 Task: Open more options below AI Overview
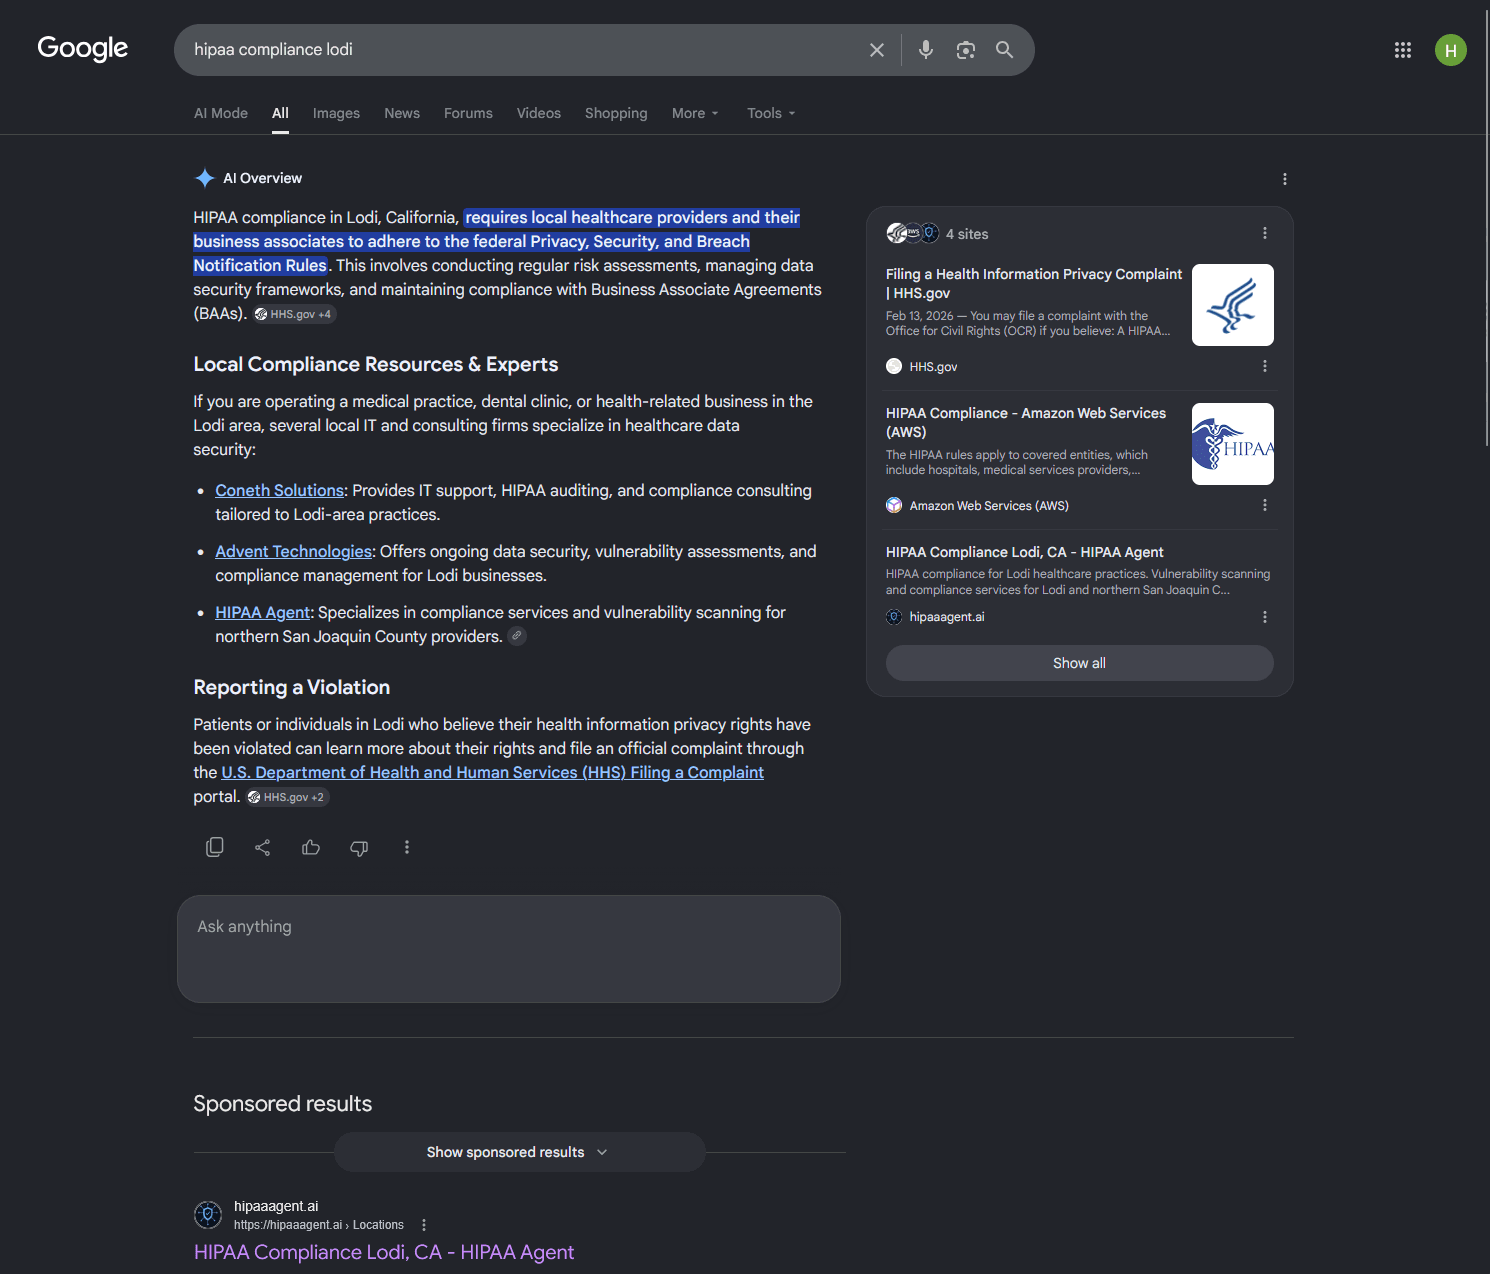click(407, 847)
